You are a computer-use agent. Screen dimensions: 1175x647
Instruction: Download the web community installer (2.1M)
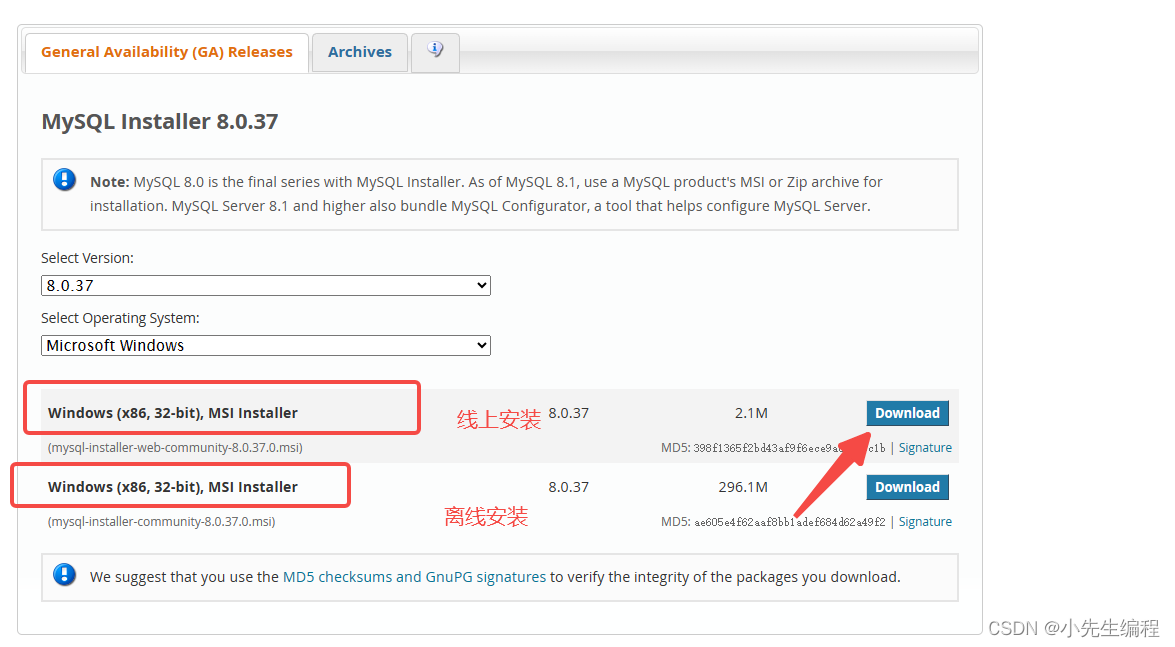click(907, 412)
